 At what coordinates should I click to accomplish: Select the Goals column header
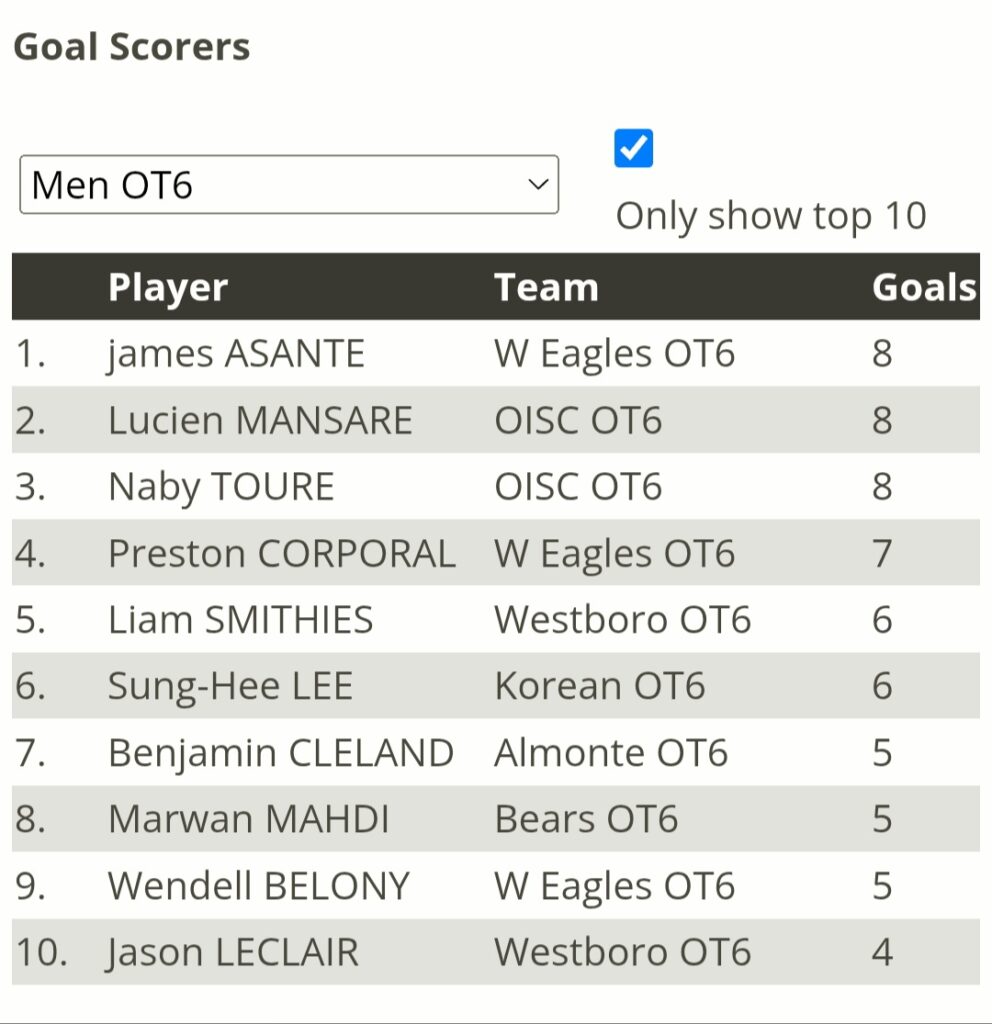click(x=924, y=287)
